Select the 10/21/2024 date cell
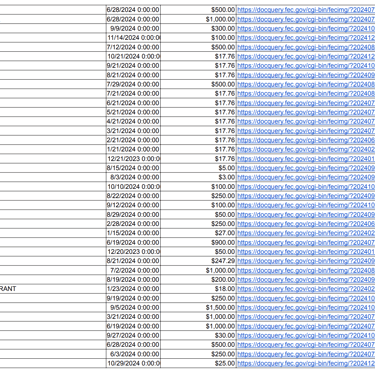This screenshot has width=375, height=375. point(133,57)
